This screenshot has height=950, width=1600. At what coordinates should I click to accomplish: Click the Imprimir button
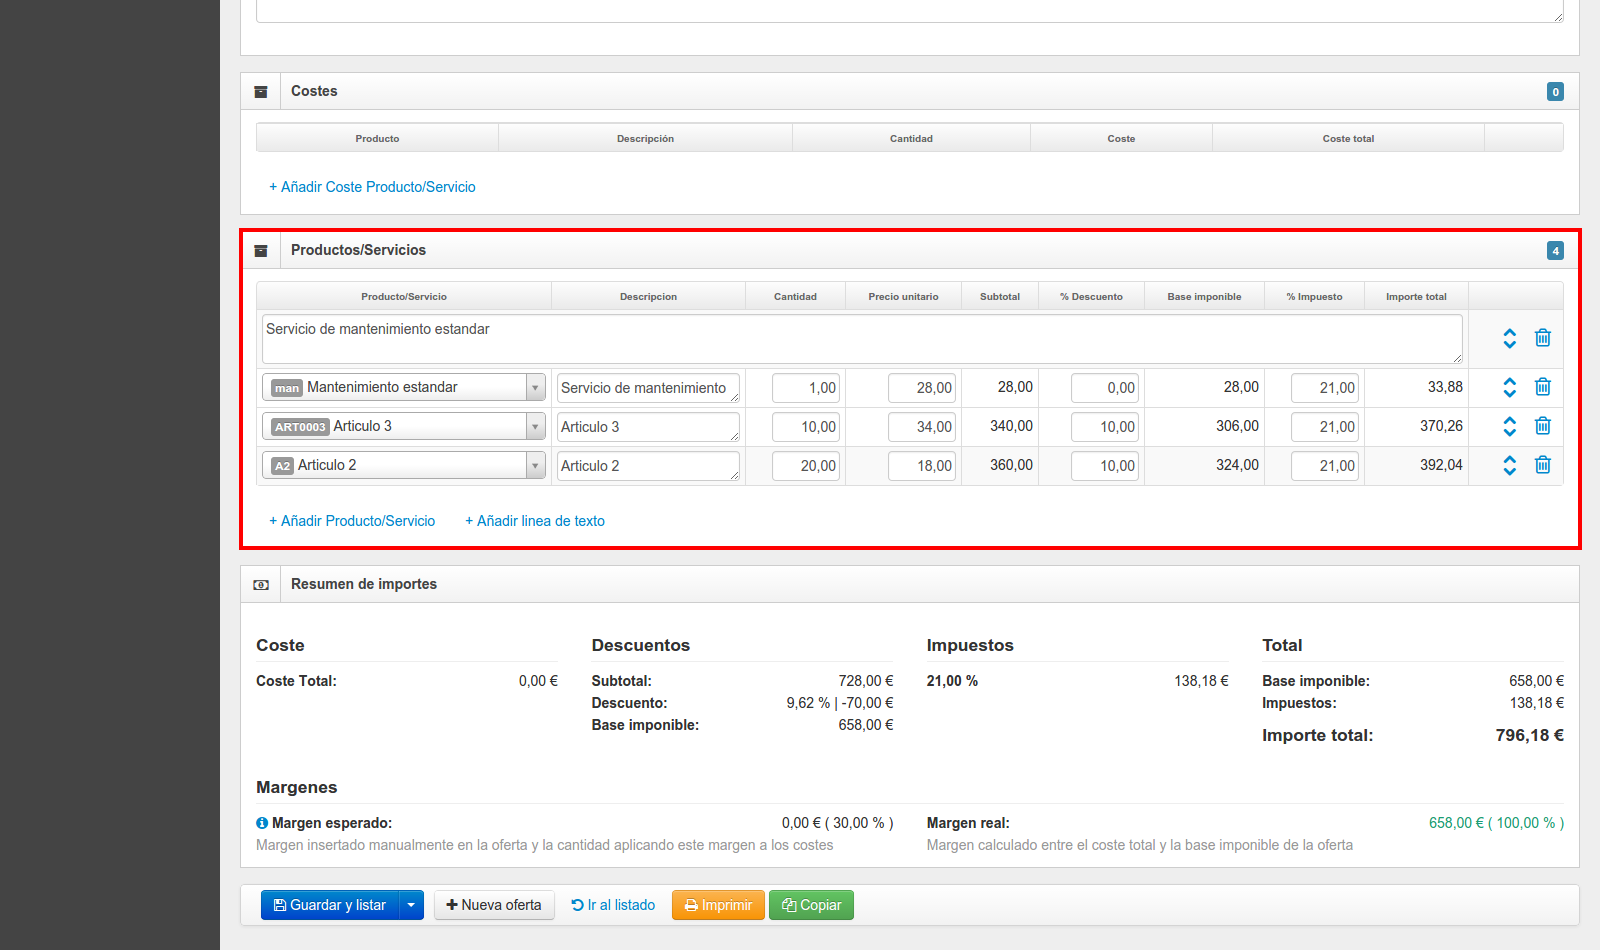tap(718, 905)
